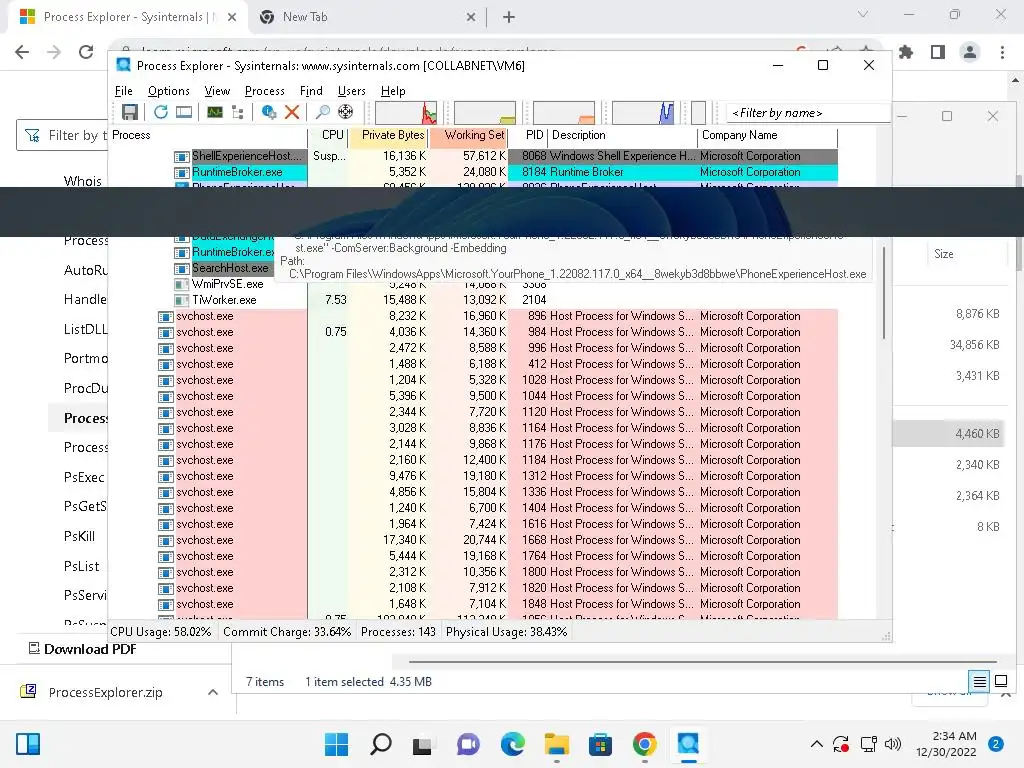Viewport: 1024px width, 768px height.
Task: Open the Chrome profile avatar icon
Action: [x=970, y=52]
